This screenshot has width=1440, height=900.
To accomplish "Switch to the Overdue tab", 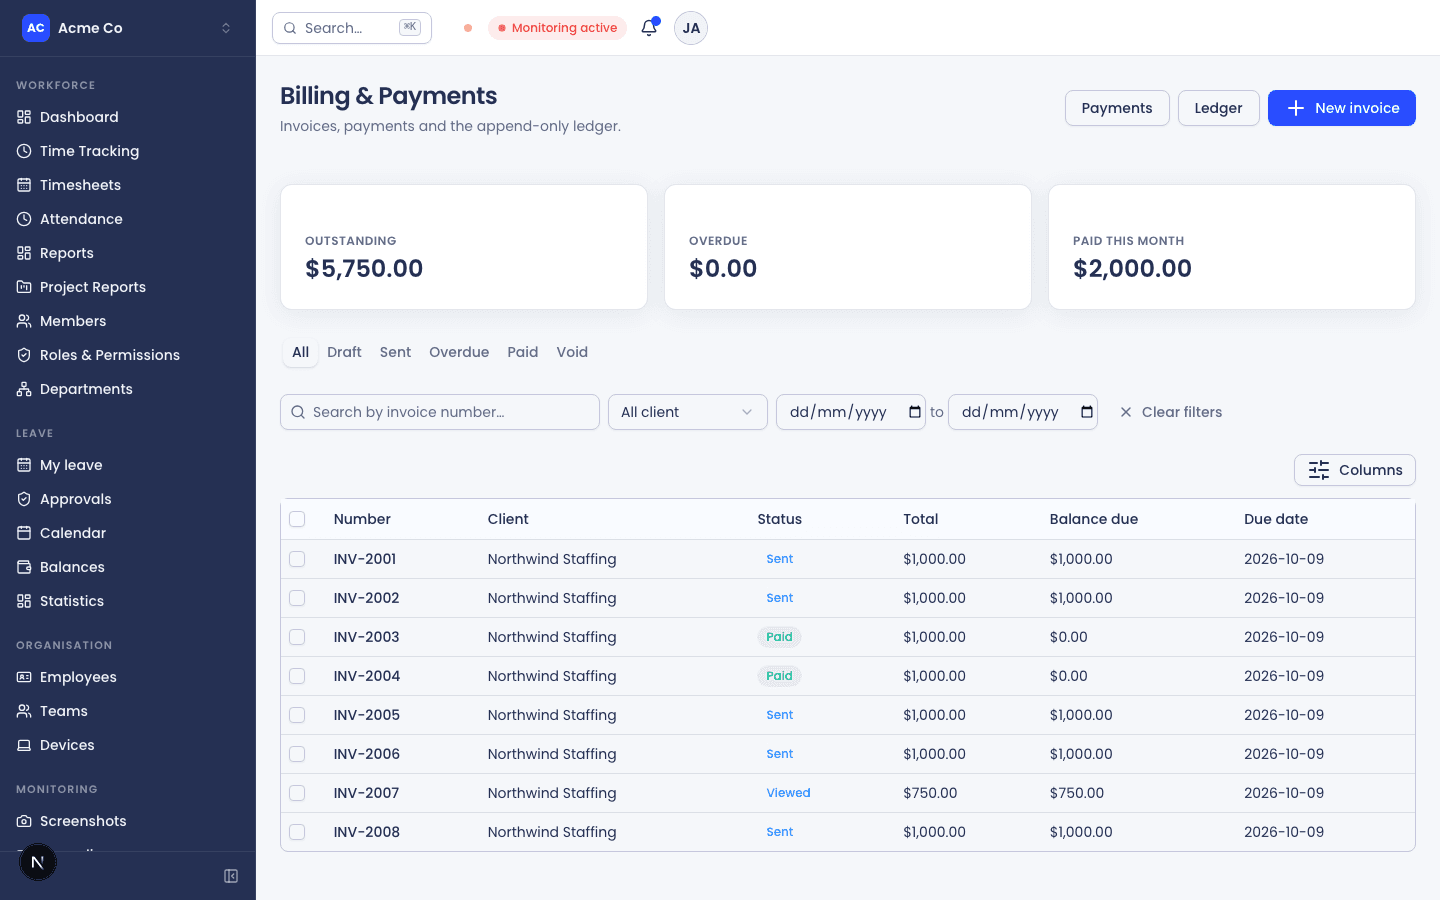I will (459, 352).
